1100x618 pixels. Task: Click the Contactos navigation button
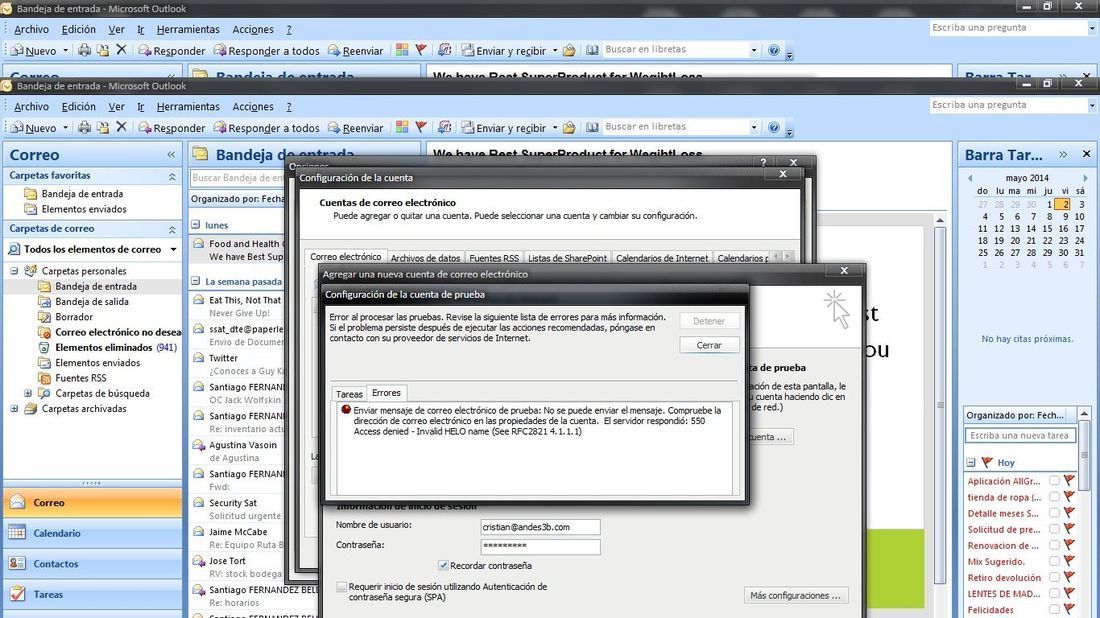click(x=93, y=563)
